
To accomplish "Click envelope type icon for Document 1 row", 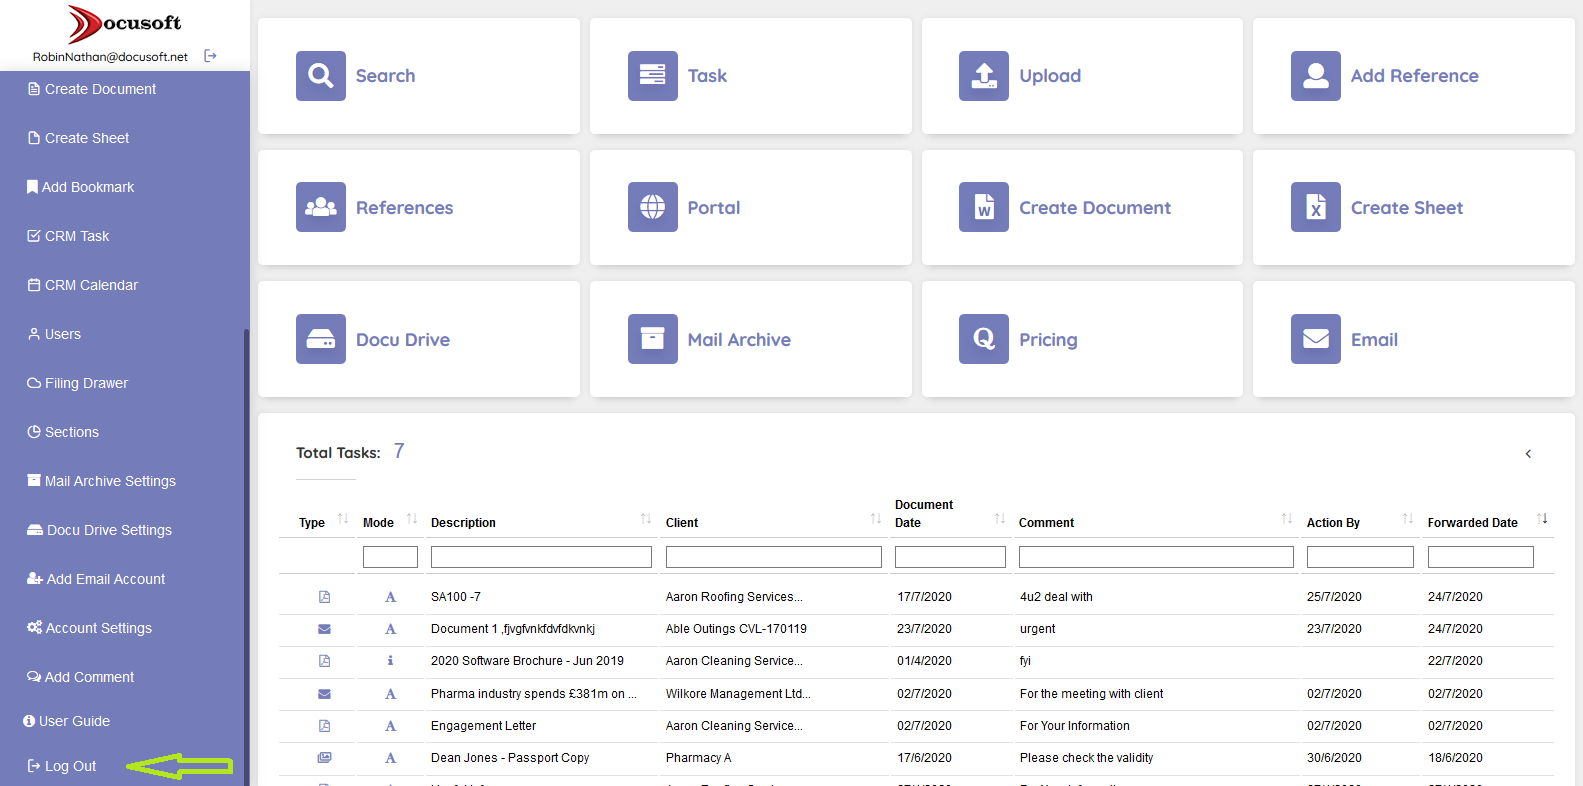I will point(324,629).
